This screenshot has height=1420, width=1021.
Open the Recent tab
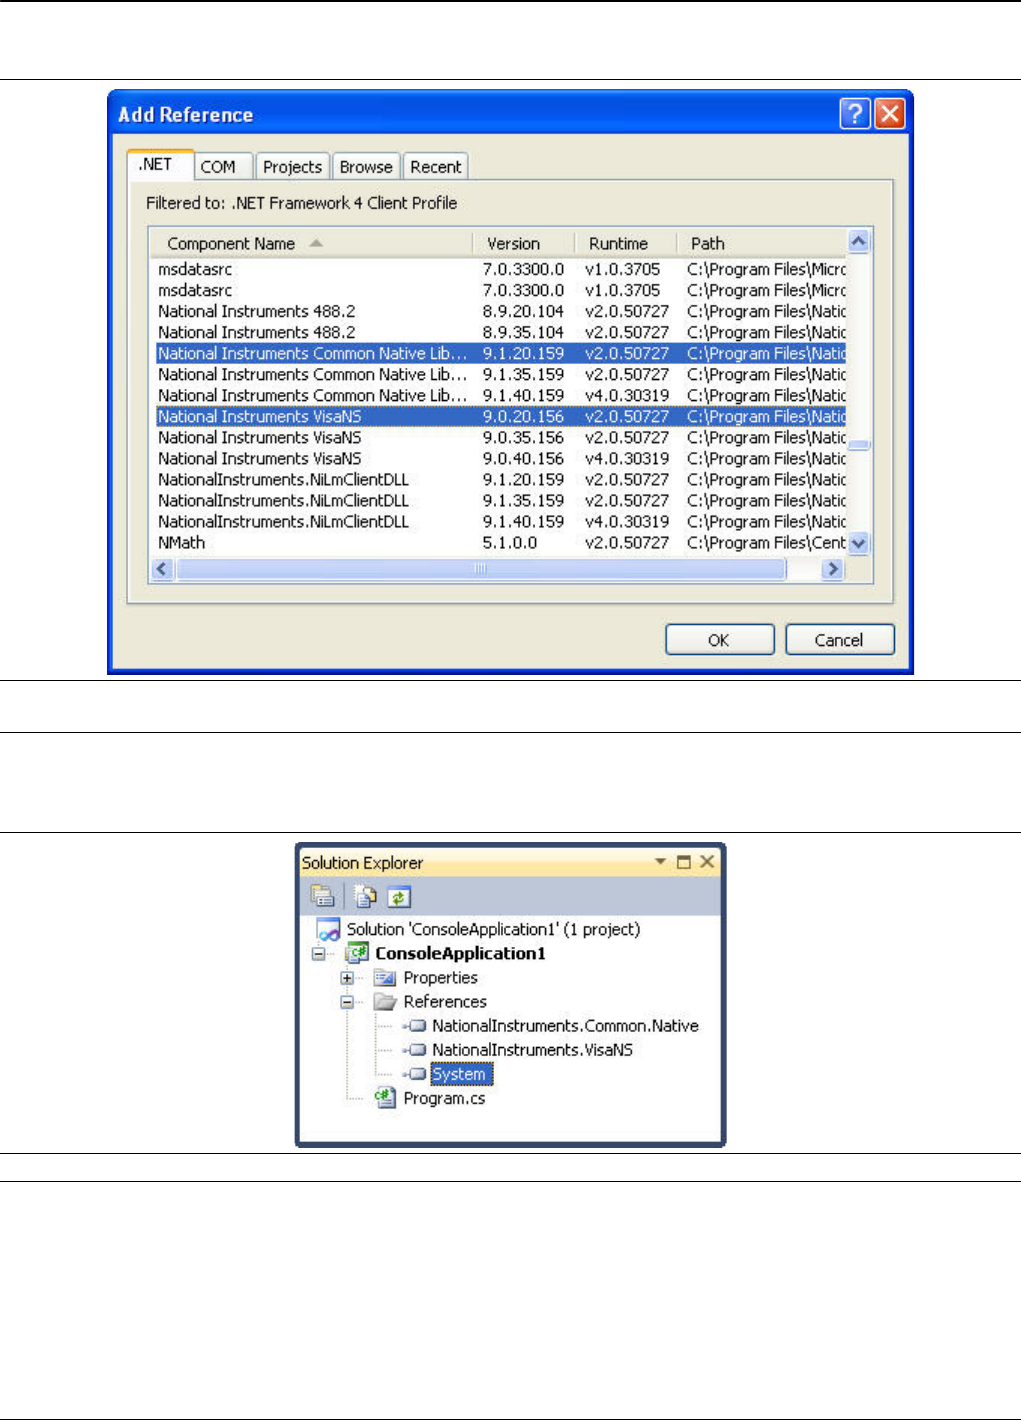click(x=436, y=167)
